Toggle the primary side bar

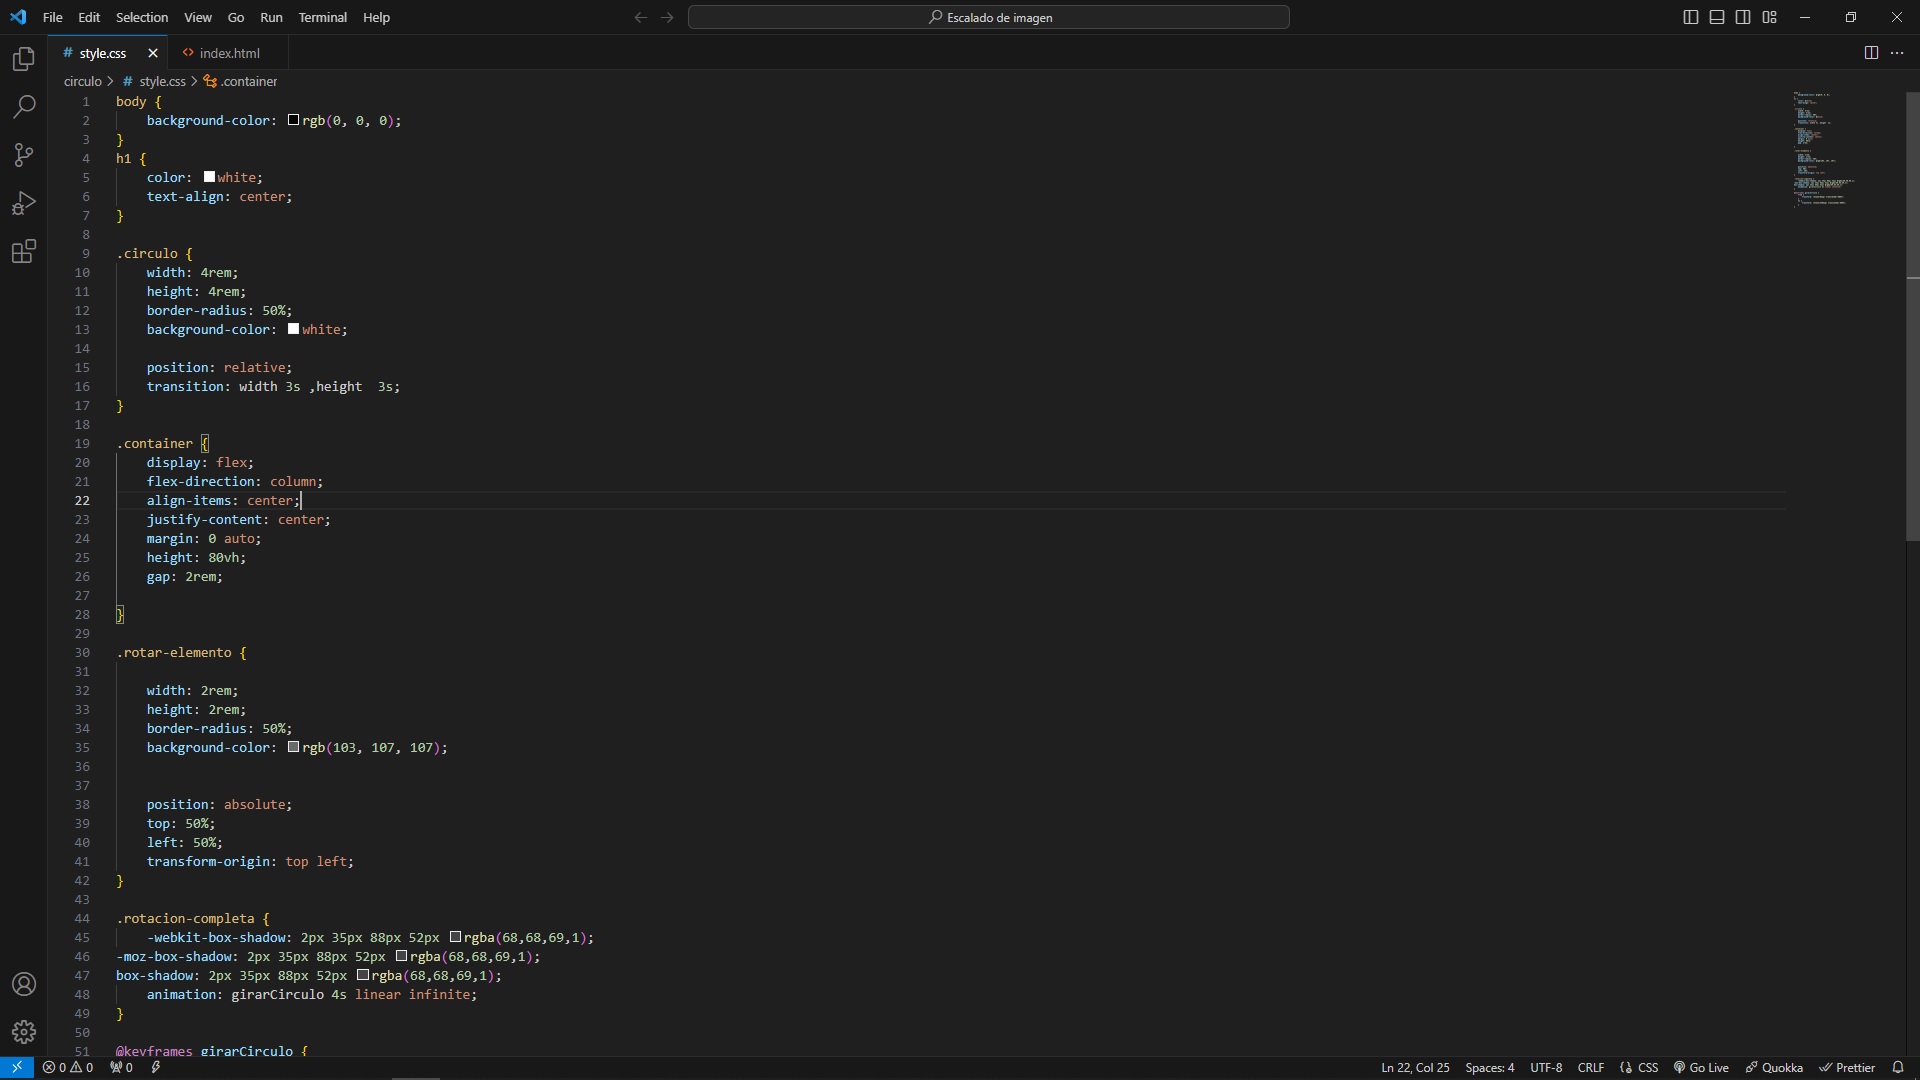click(1691, 17)
